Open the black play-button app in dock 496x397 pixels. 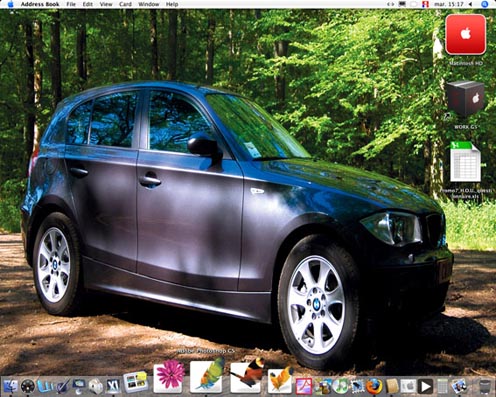click(425, 386)
